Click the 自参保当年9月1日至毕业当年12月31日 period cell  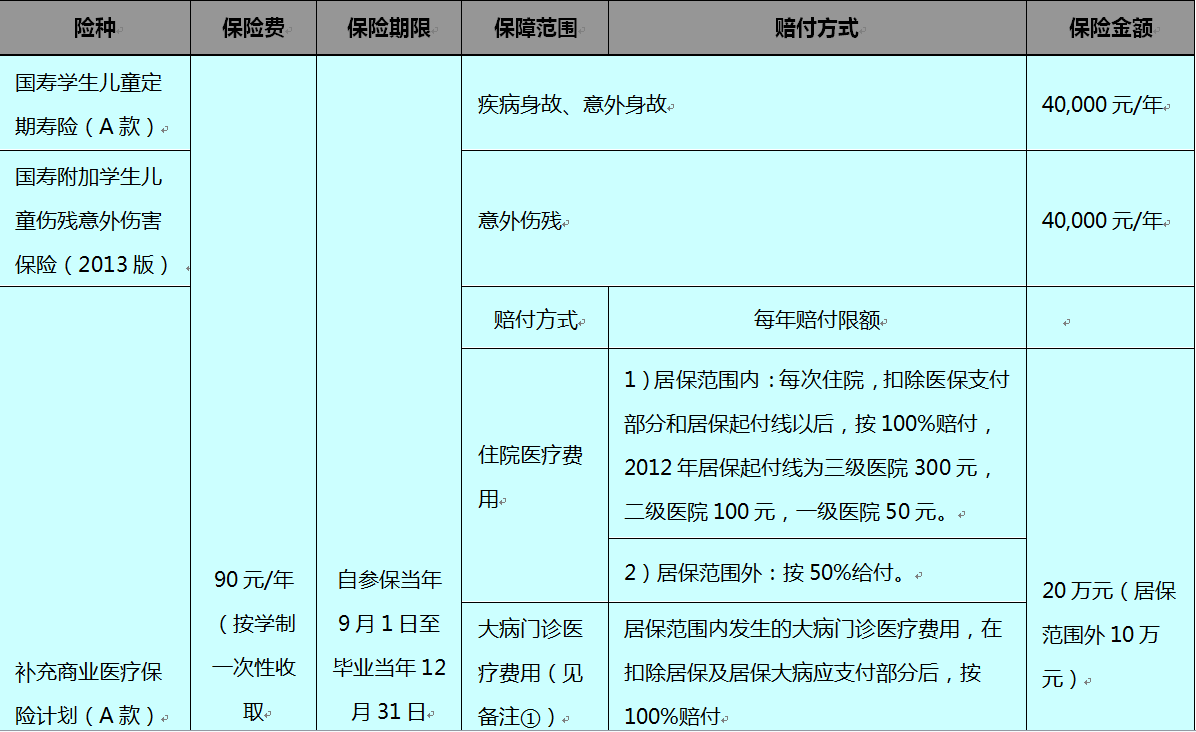pos(389,393)
